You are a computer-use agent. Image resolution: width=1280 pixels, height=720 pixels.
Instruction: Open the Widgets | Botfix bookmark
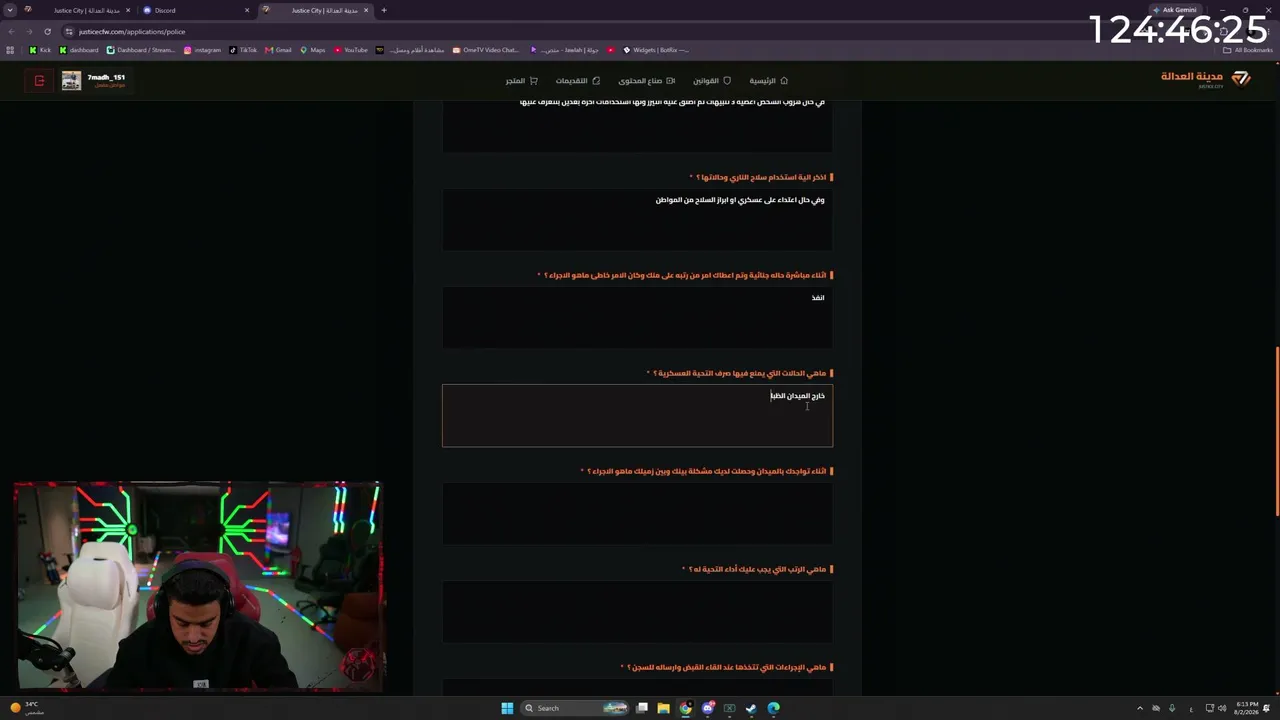(656, 50)
